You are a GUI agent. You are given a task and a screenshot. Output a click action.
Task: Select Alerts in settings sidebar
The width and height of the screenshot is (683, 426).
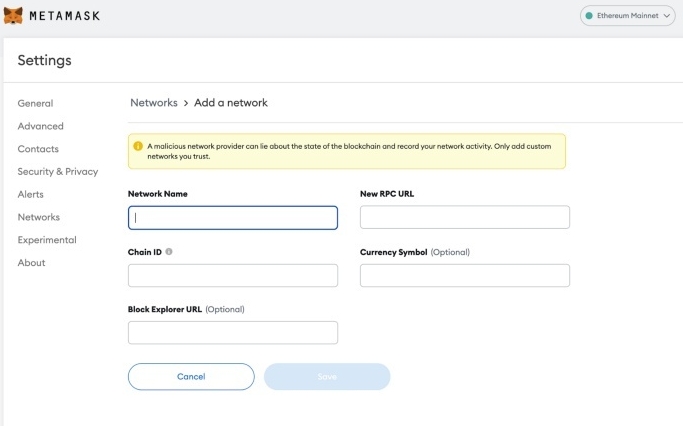31,194
